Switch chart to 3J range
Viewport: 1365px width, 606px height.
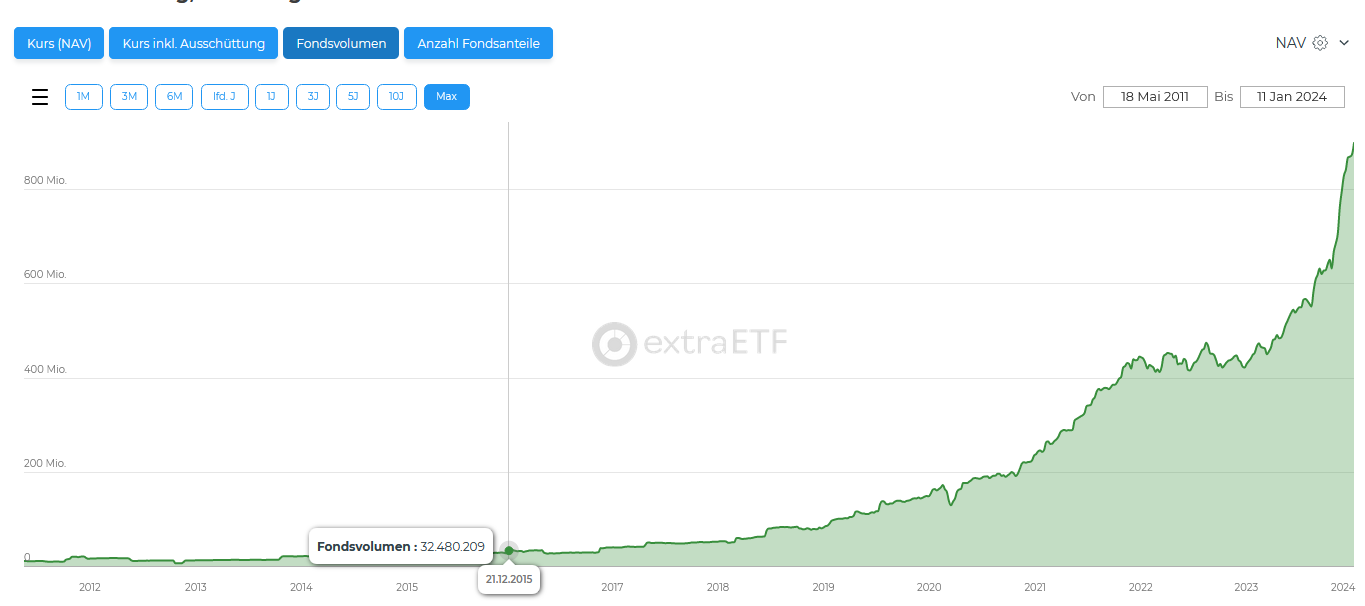click(312, 97)
